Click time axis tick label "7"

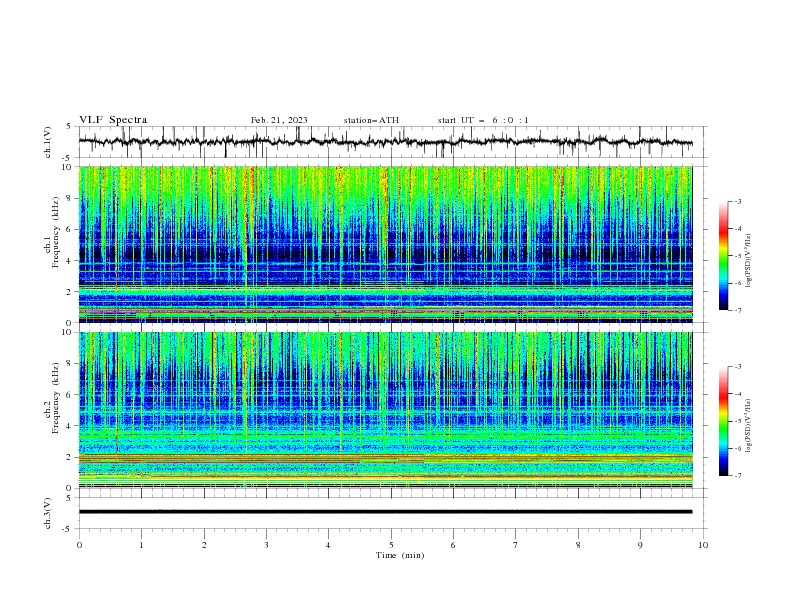[x=516, y=545]
